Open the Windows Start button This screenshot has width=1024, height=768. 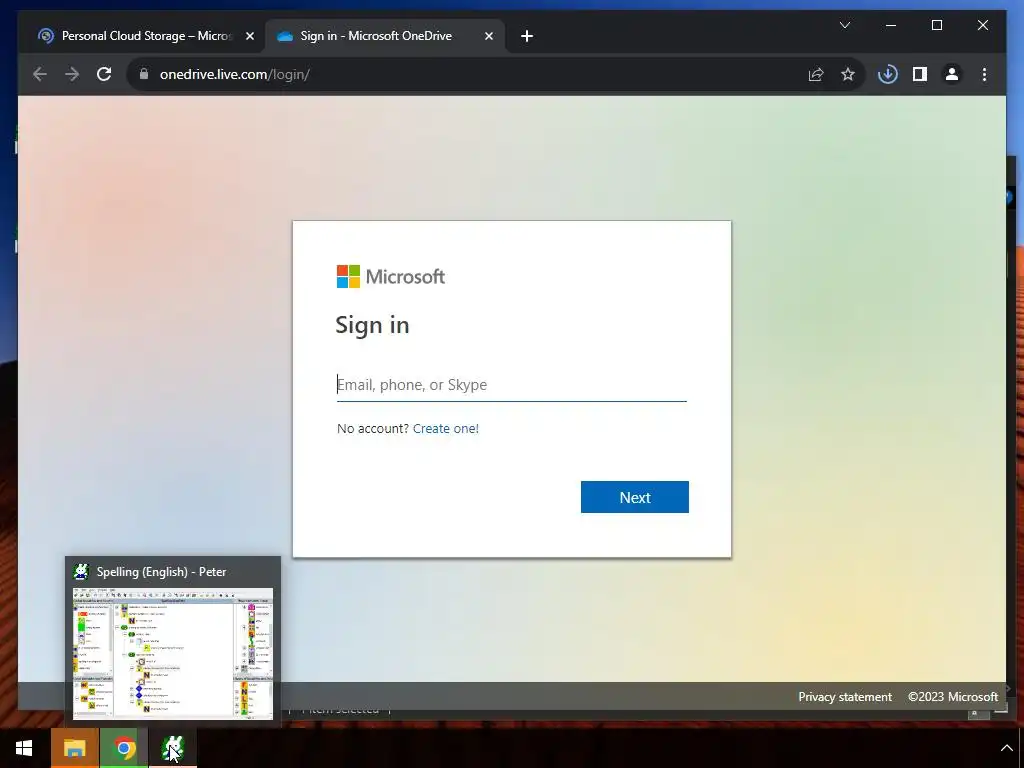pyautogui.click(x=24, y=748)
